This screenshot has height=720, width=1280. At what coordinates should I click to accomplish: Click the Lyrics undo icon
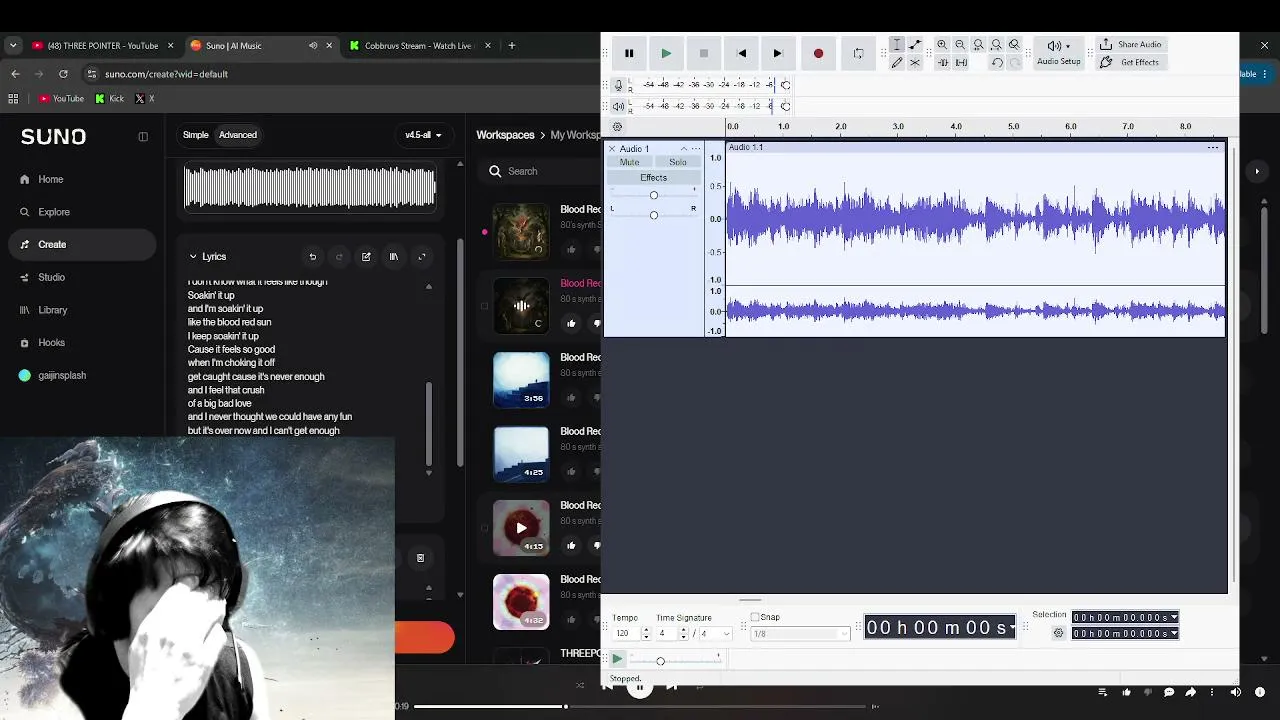tap(313, 257)
